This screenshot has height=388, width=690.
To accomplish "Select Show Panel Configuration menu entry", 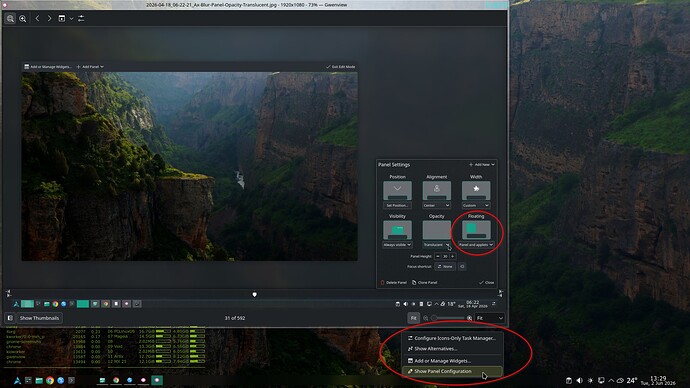I will click(x=451, y=371).
